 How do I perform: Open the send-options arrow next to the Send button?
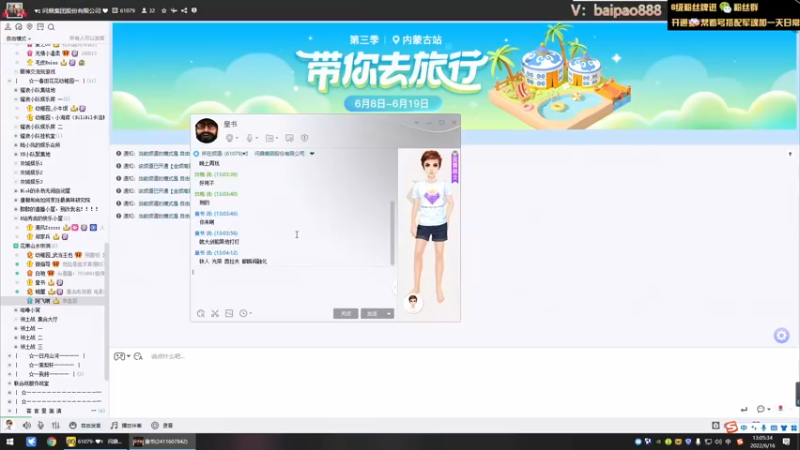tap(389, 314)
